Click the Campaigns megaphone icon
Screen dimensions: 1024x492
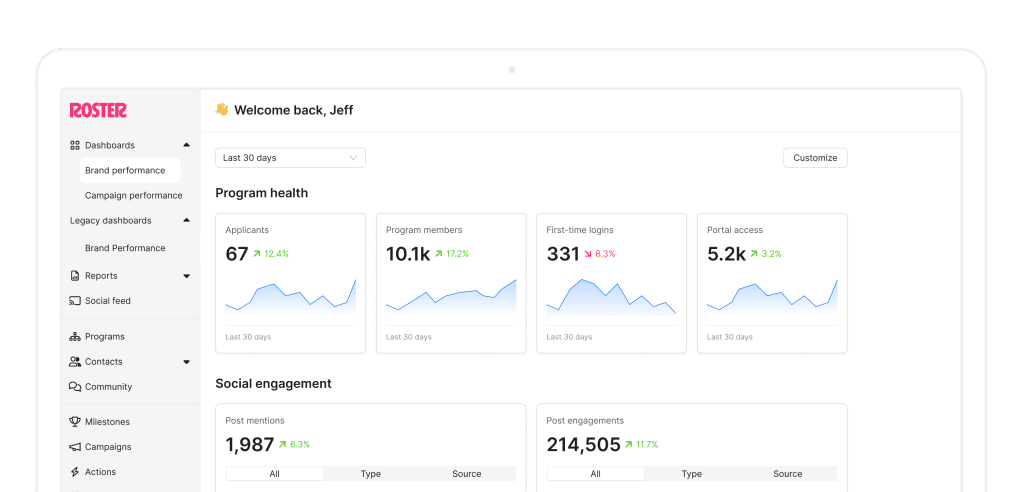click(x=75, y=447)
